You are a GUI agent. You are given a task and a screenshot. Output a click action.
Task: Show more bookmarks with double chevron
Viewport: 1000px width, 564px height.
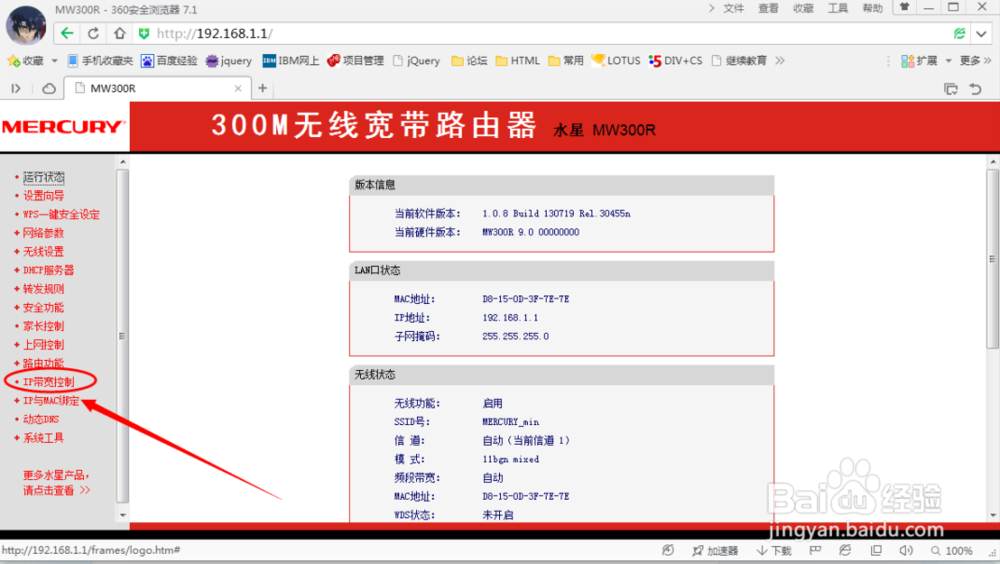(779, 61)
